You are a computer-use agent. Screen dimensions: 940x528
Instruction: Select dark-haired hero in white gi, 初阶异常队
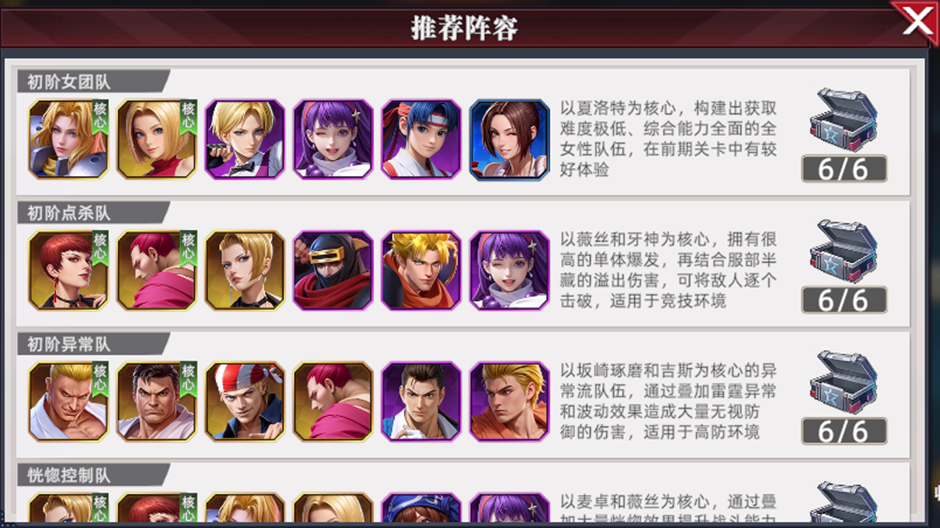pos(421,402)
